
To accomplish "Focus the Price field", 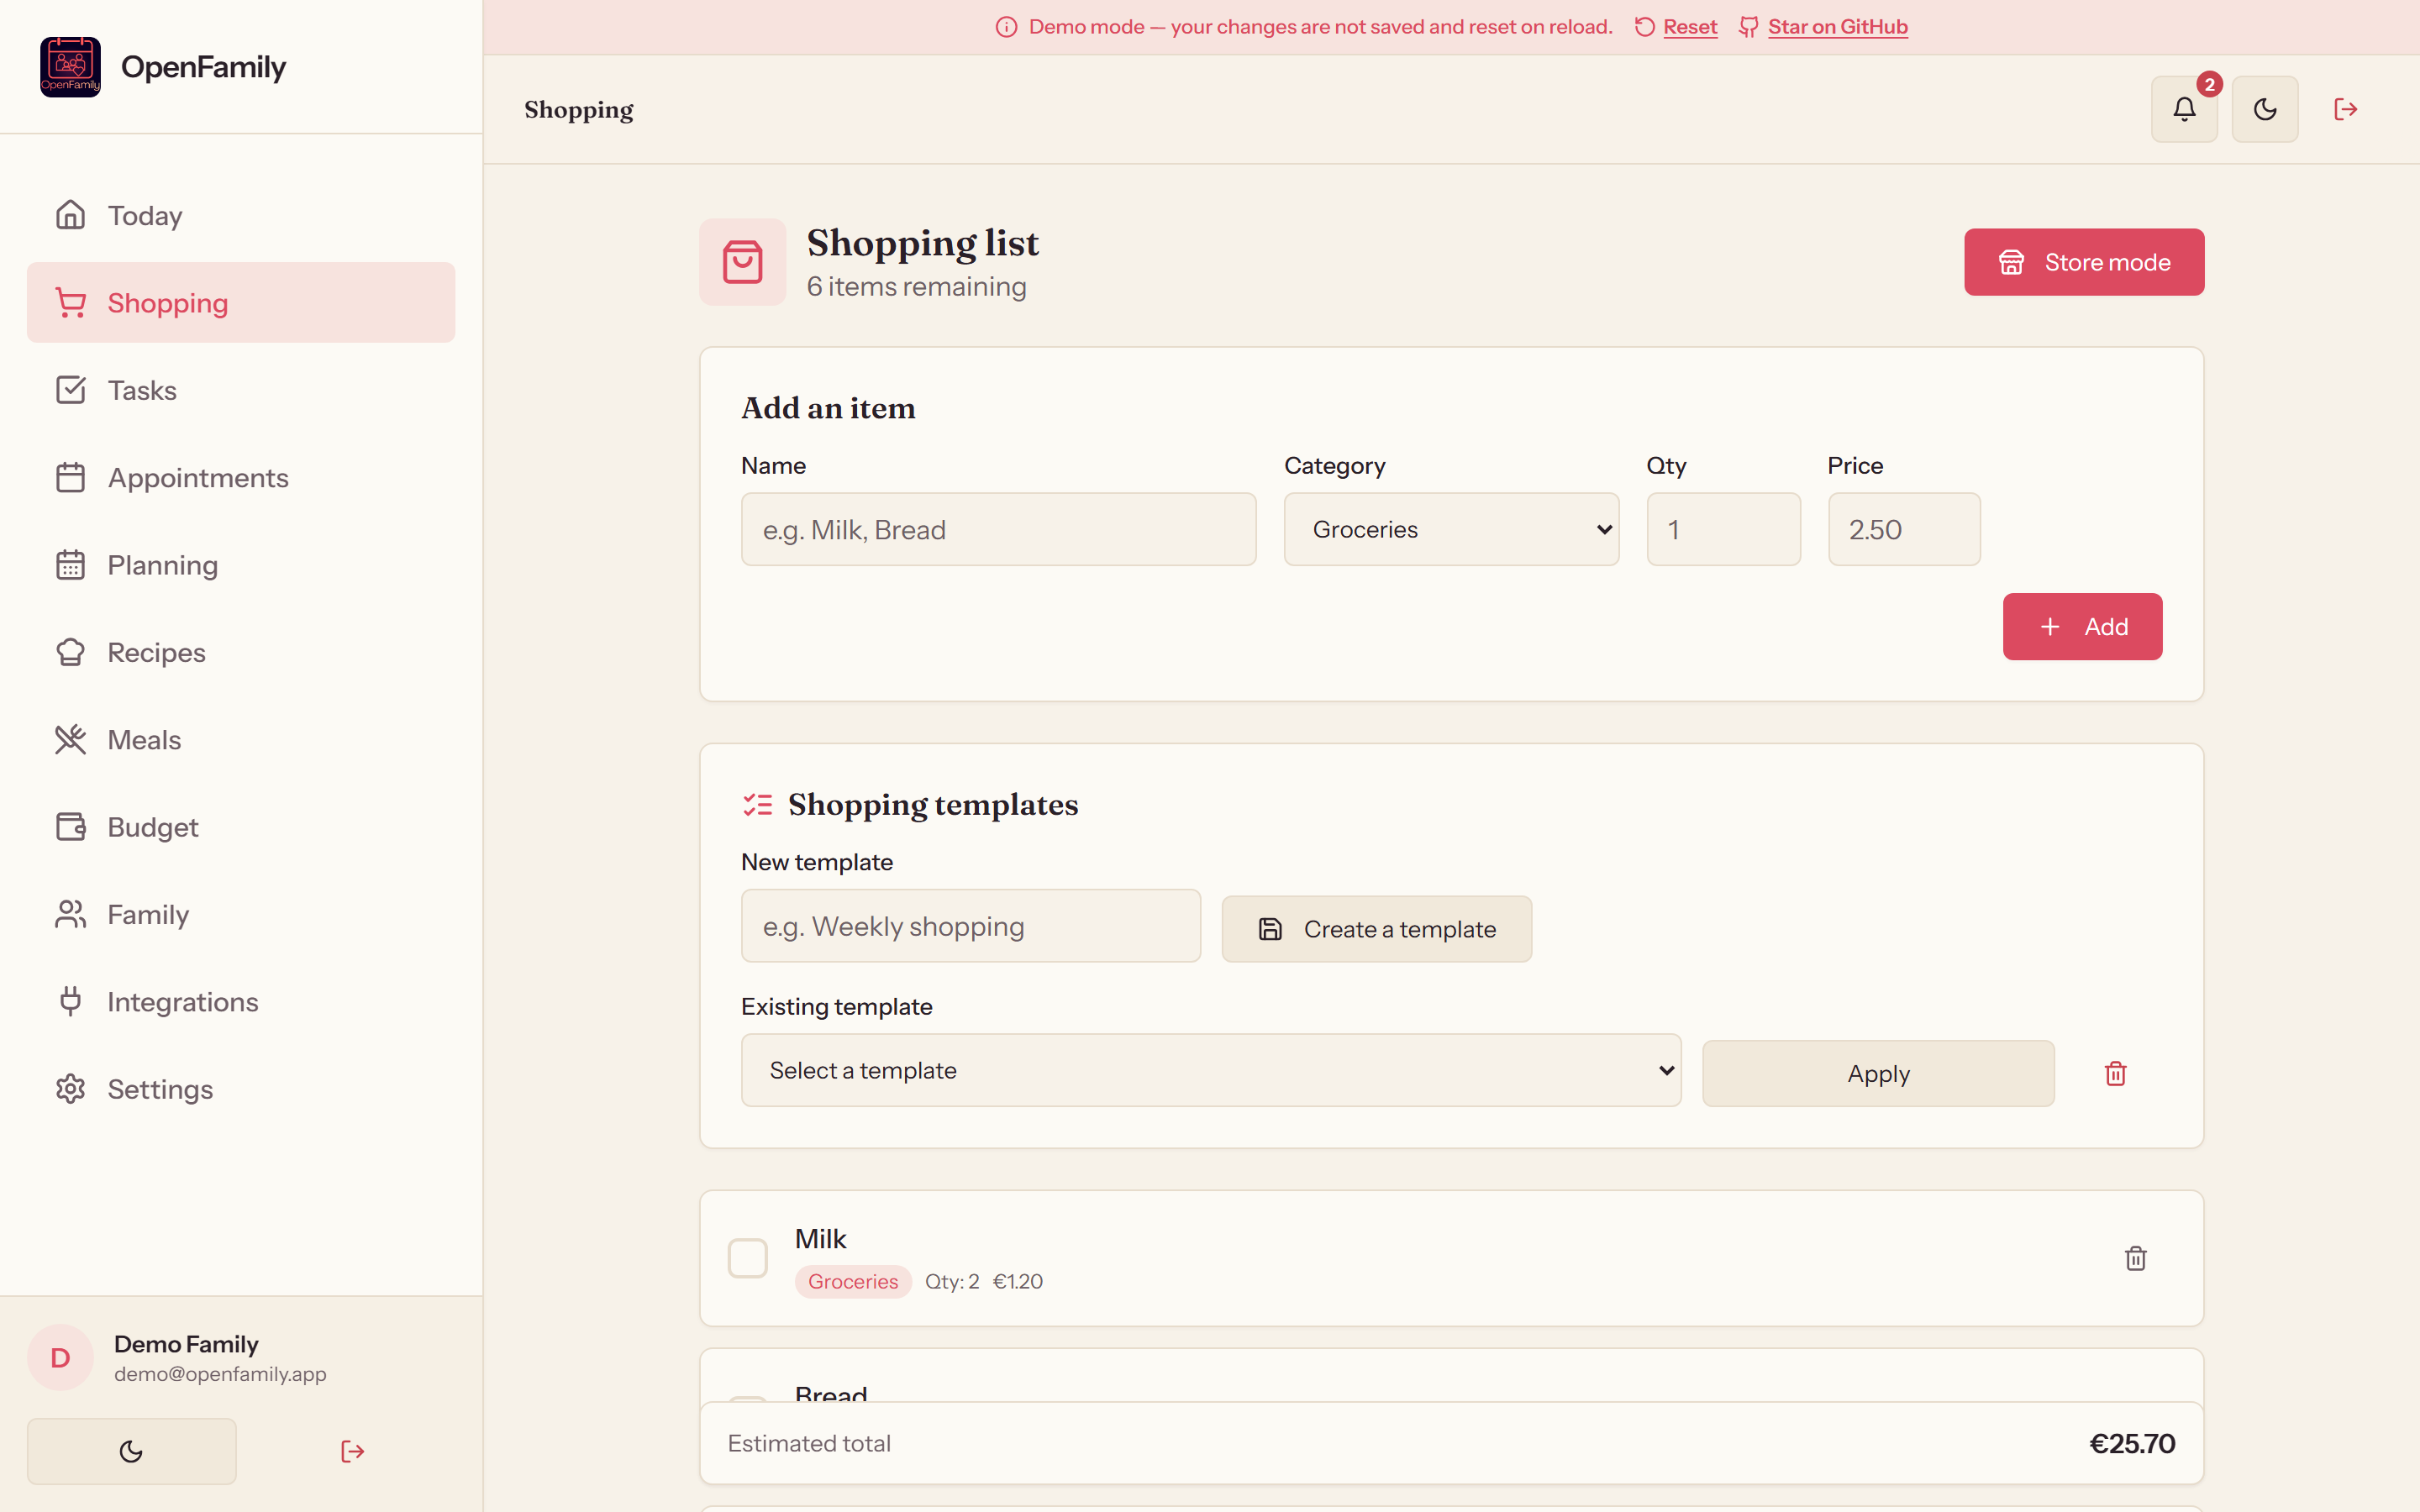I will point(1903,529).
